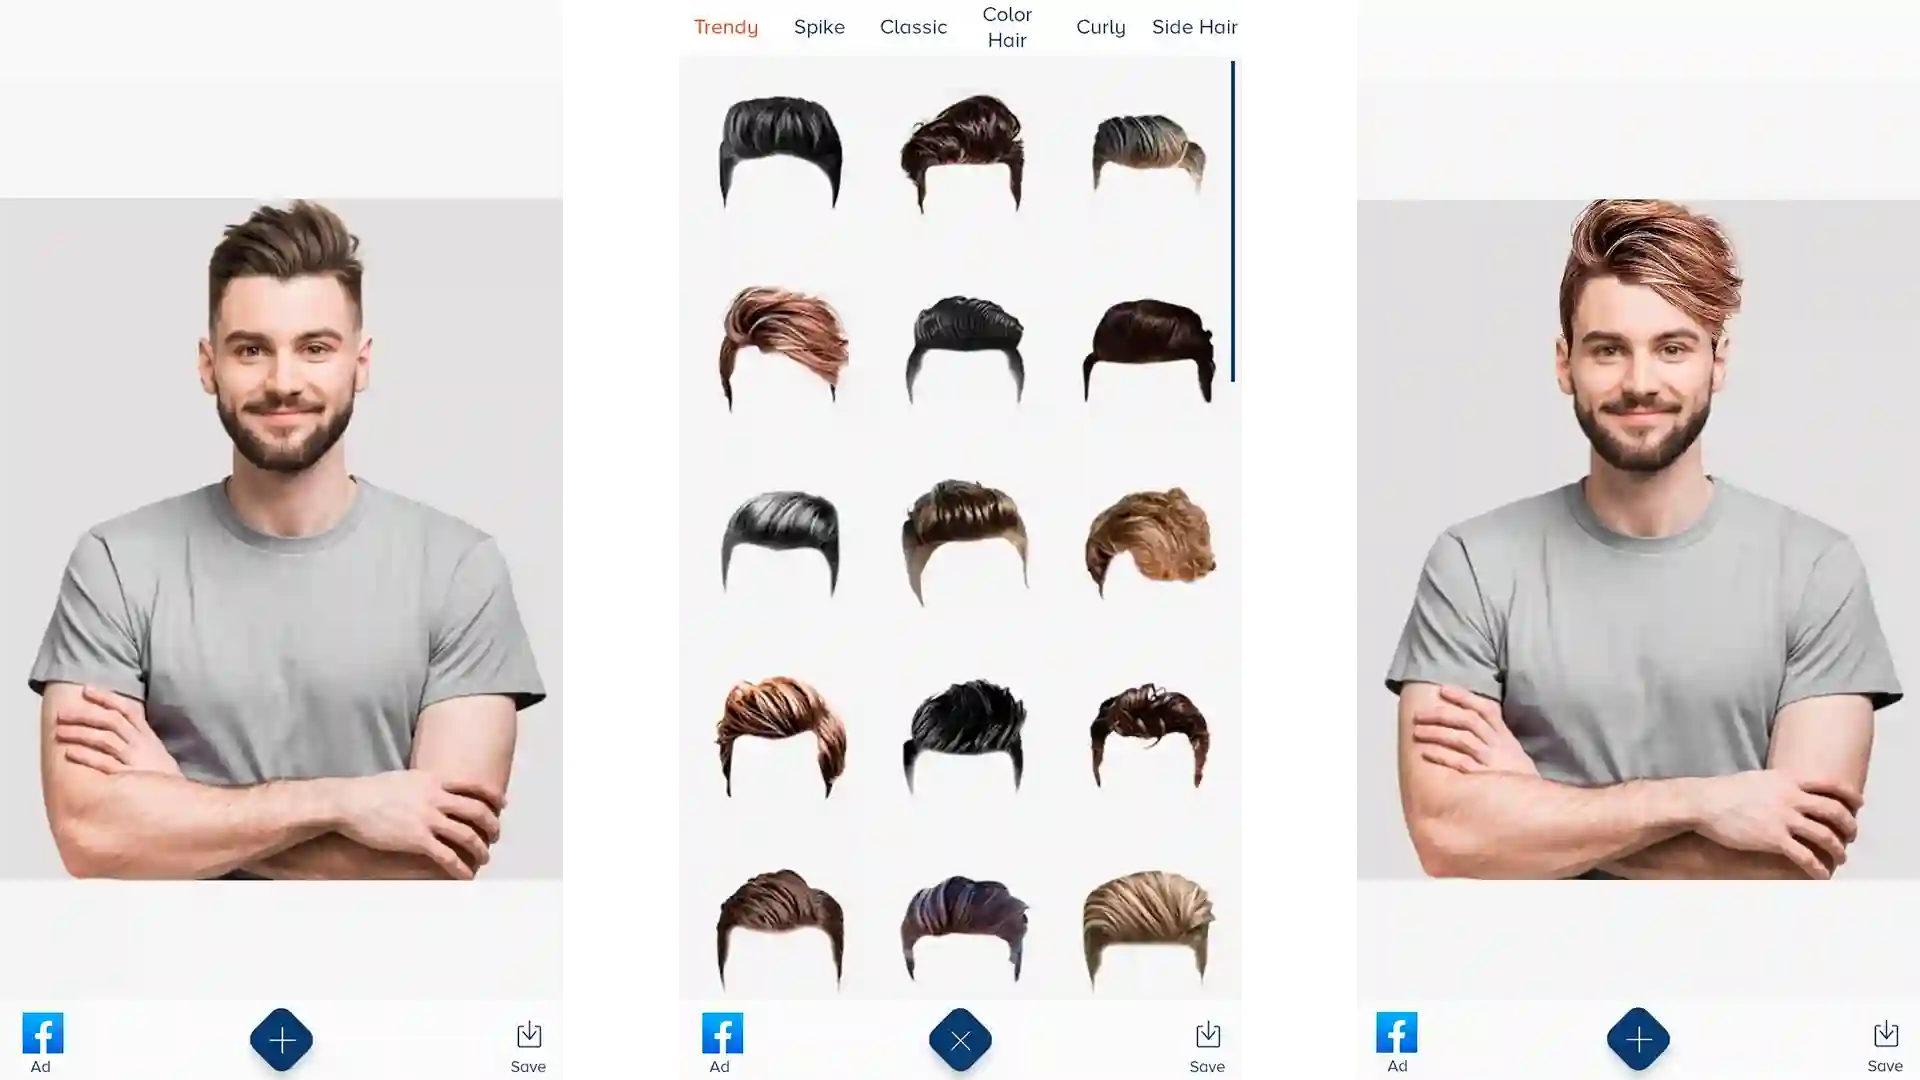Image resolution: width=1920 pixels, height=1080 pixels.
Task: Open the Spike hairstyle category
Action: (819, 26)
